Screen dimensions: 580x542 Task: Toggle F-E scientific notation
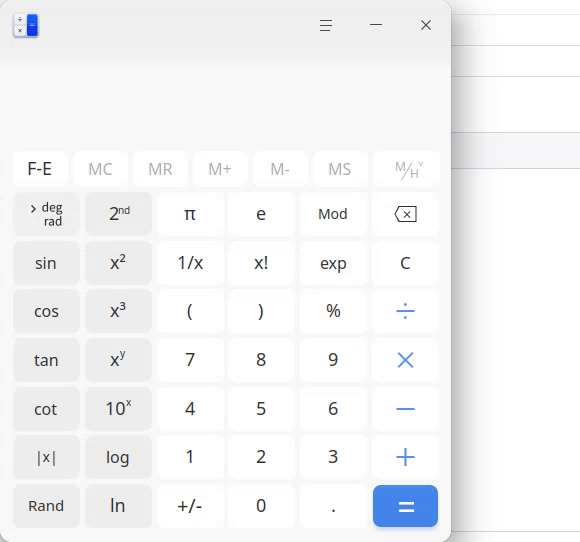click(x=40, y=169)
